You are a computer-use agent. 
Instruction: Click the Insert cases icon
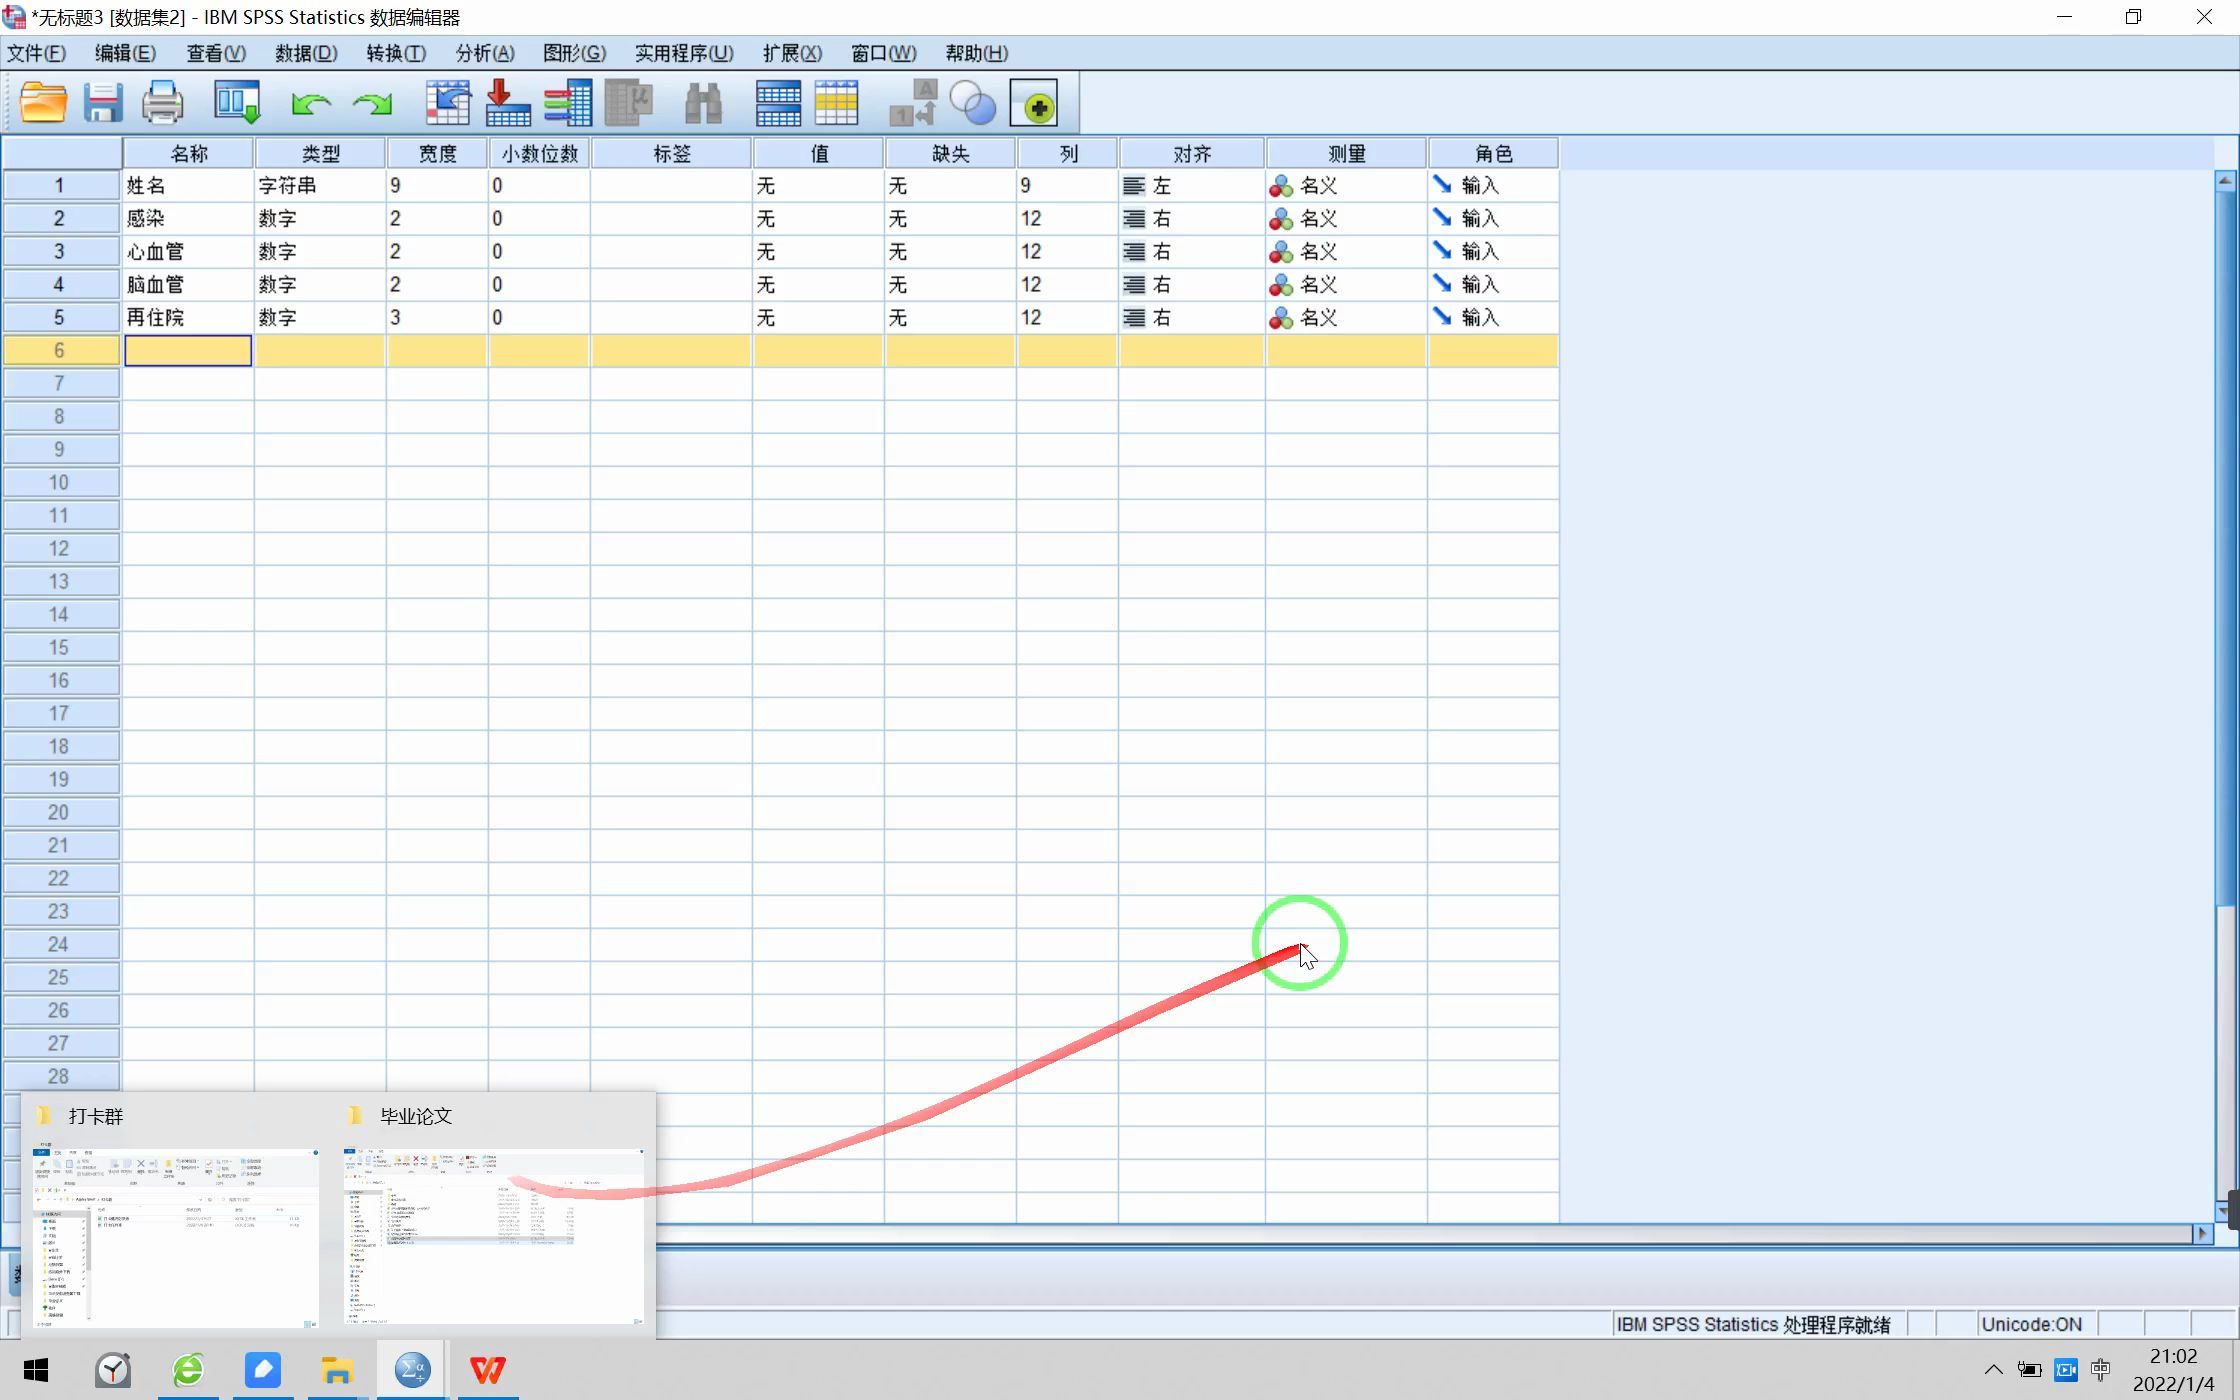tap(778, 103)
